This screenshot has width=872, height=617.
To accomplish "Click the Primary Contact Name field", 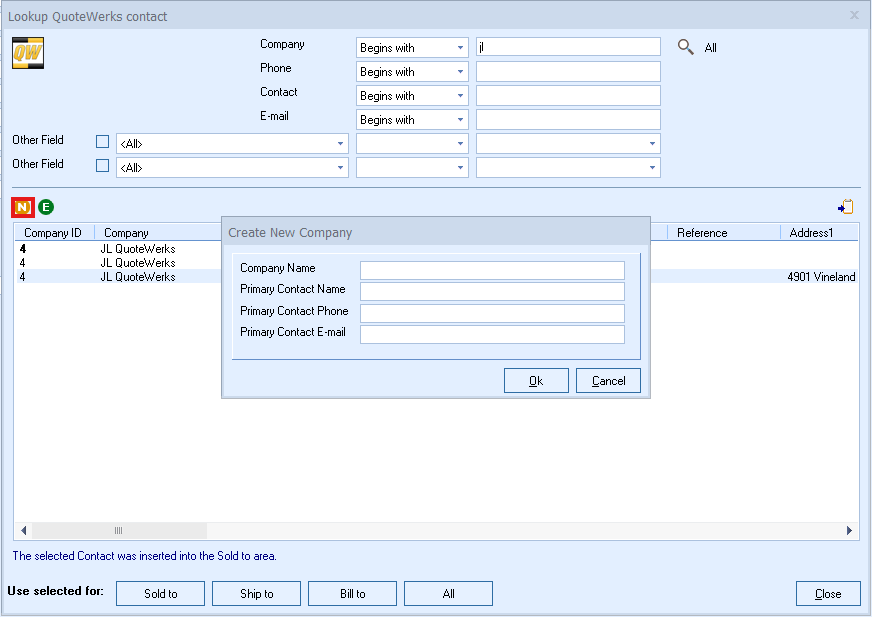I will click(492, 292).
